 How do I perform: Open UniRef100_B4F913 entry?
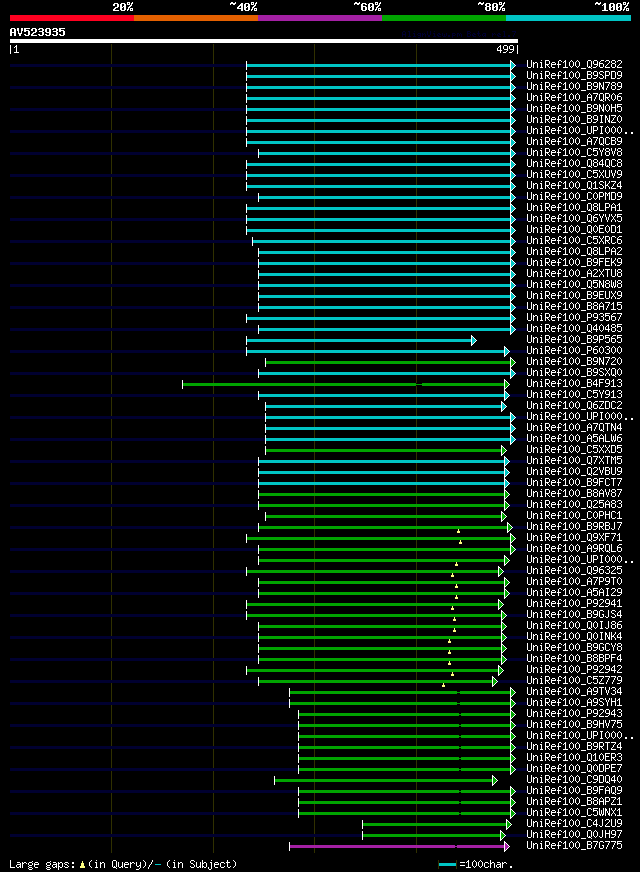point(574,384)
